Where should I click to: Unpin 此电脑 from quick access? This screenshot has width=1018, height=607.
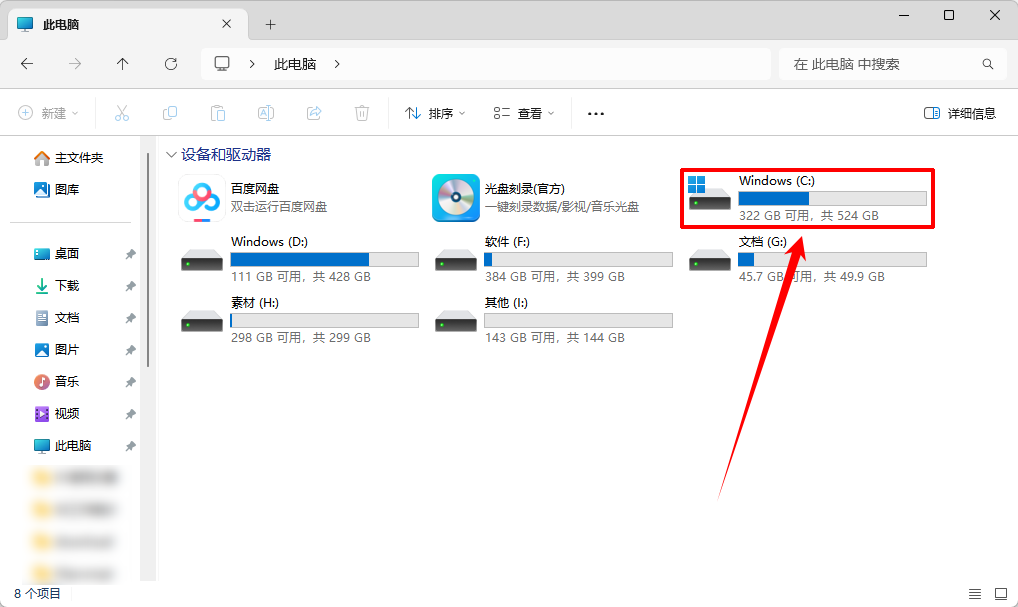point(130,445)
